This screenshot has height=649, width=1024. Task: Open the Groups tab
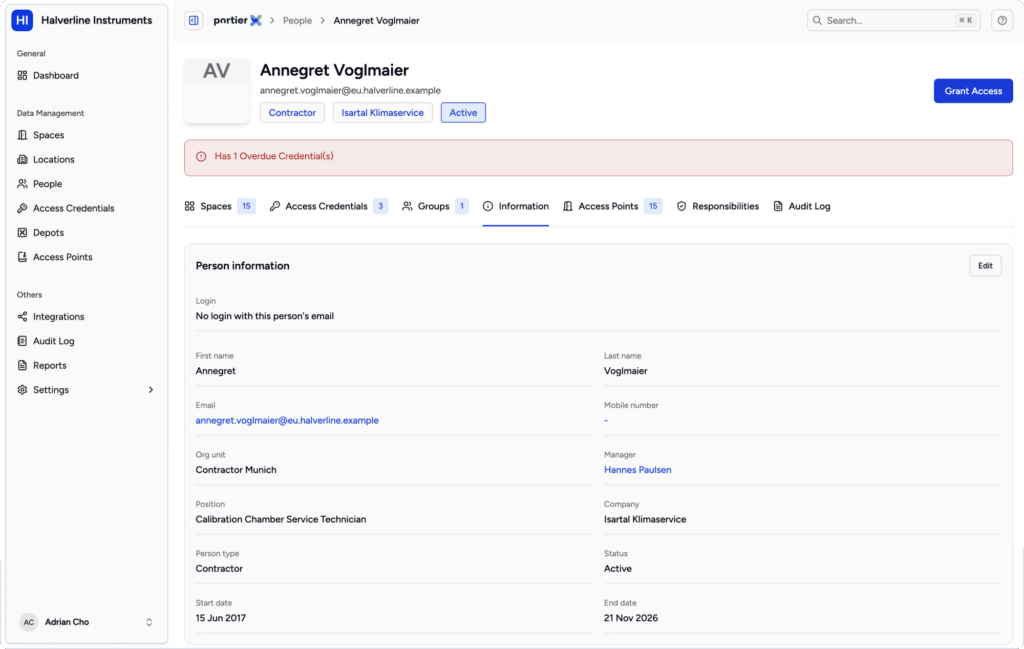point(435,206)
